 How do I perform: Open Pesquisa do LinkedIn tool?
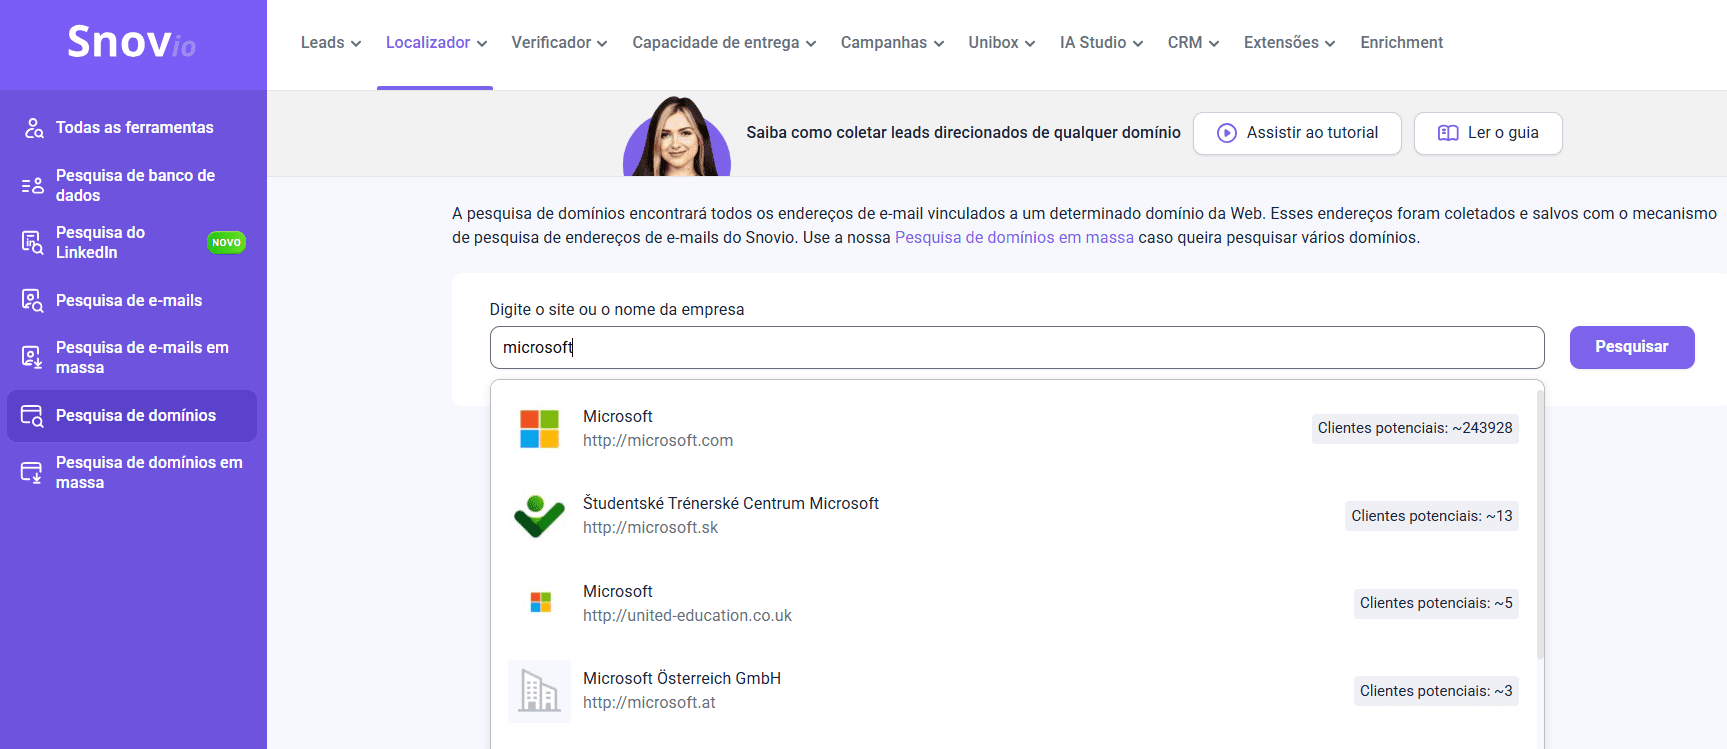(132, 242)
